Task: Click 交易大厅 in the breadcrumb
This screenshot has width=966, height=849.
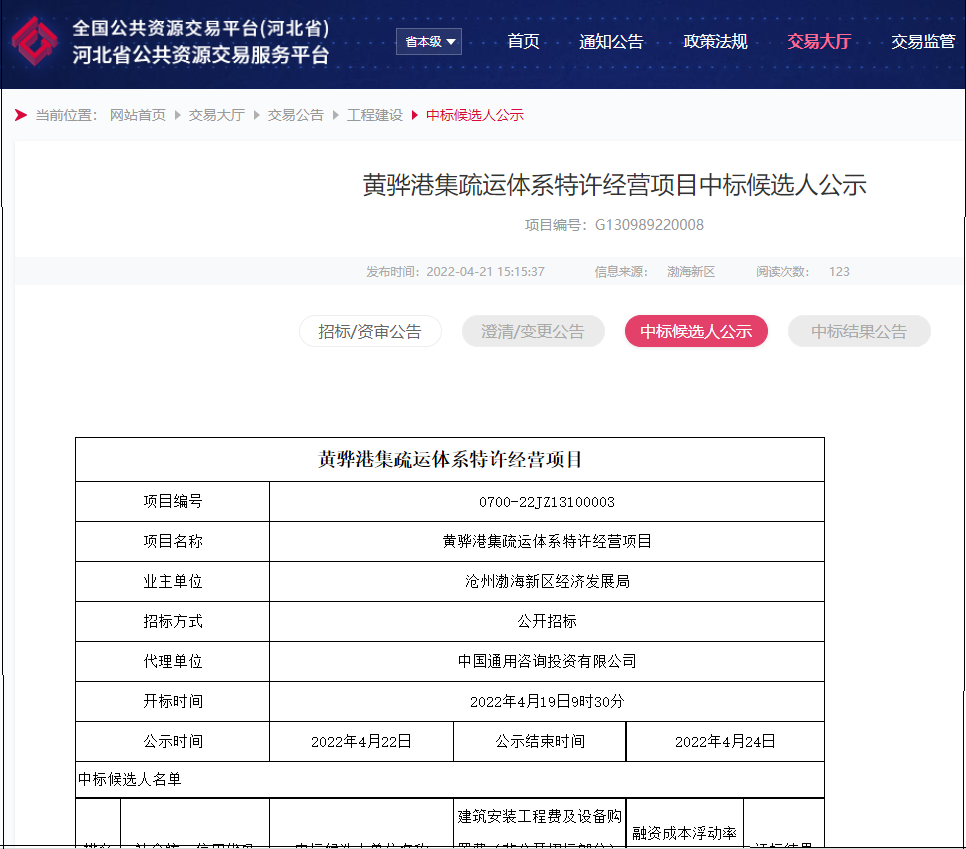Action: pyautogui.click(x=216, y=115)
